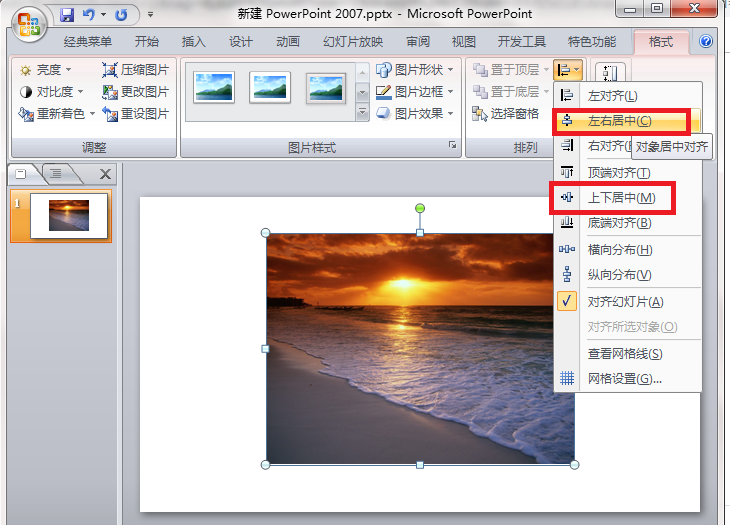The image size is (730, 525).
Task: Apply the first picture style thumbnail
Action: pyautogui.click(x=214, y=87)
